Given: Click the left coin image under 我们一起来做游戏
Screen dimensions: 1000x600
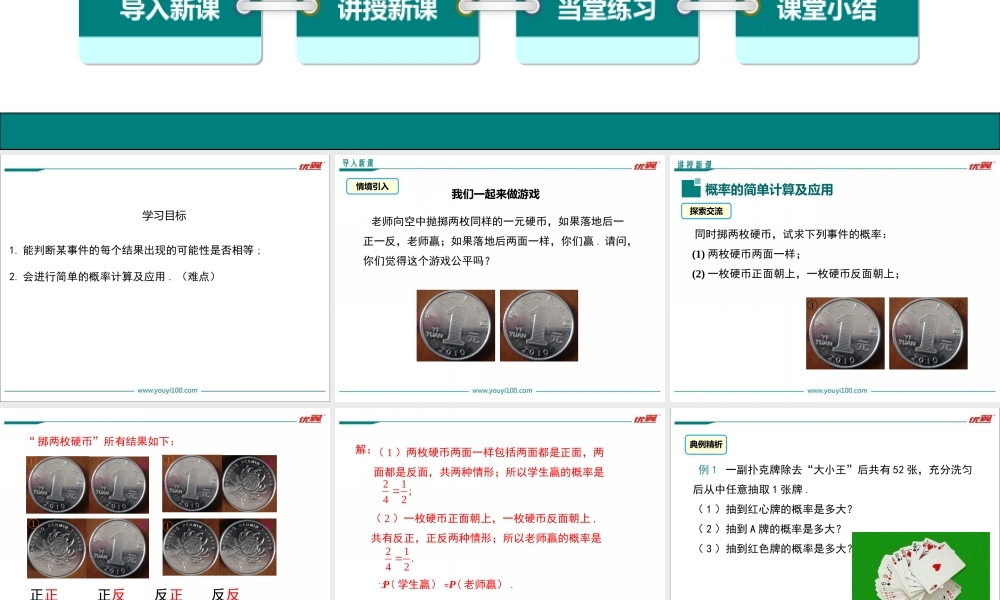Looking at the screenshot, I should click(x=455, y=325).
